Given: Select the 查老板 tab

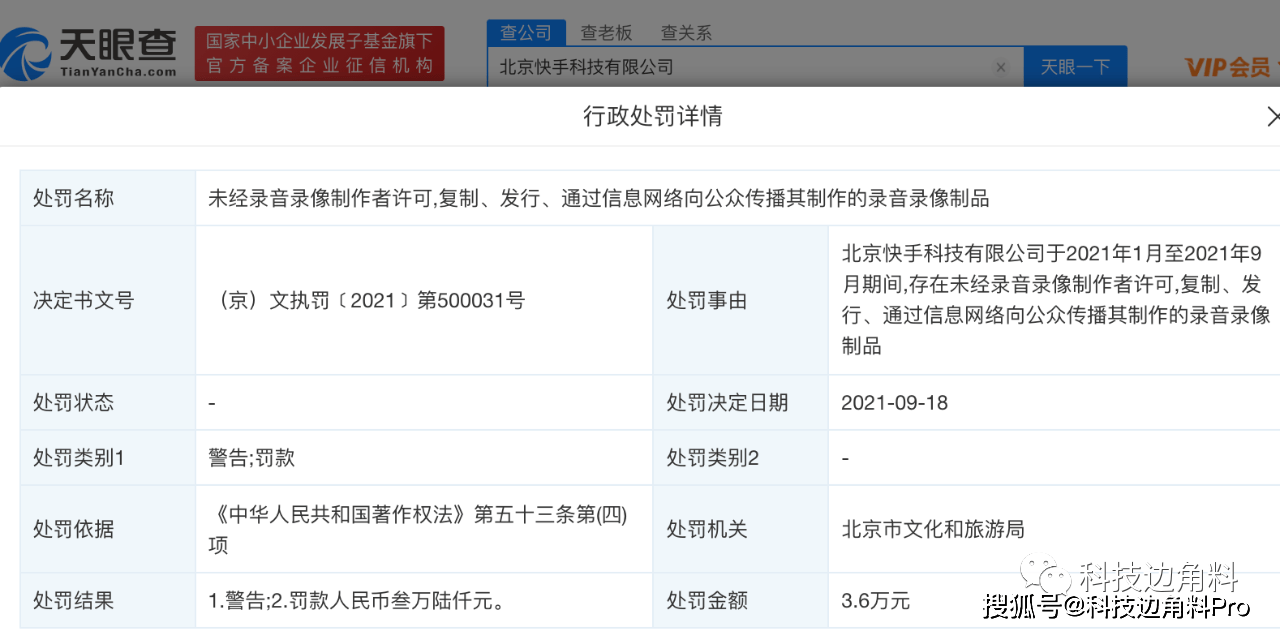Looking at the screenshot, I should [x=607, y=32].
